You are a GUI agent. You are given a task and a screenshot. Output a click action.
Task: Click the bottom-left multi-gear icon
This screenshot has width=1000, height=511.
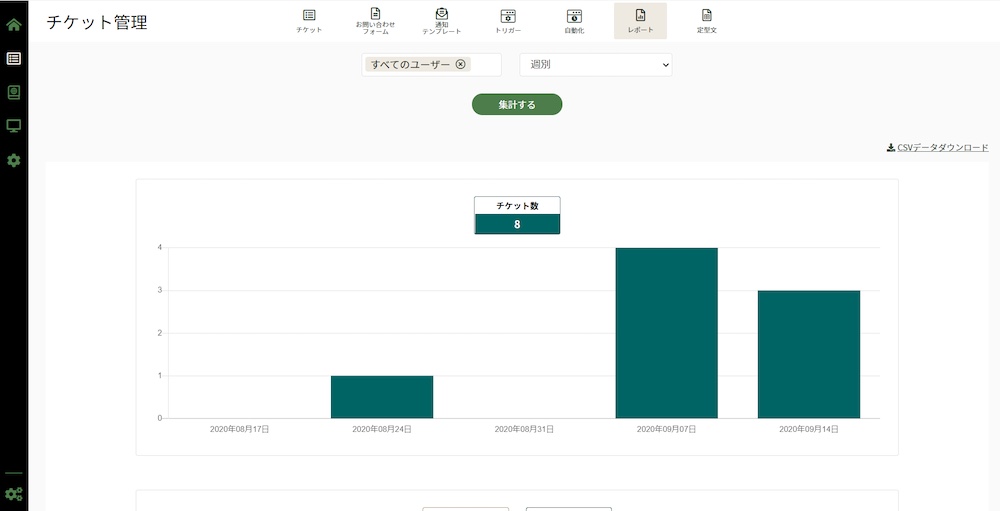(x=14, y=493)
